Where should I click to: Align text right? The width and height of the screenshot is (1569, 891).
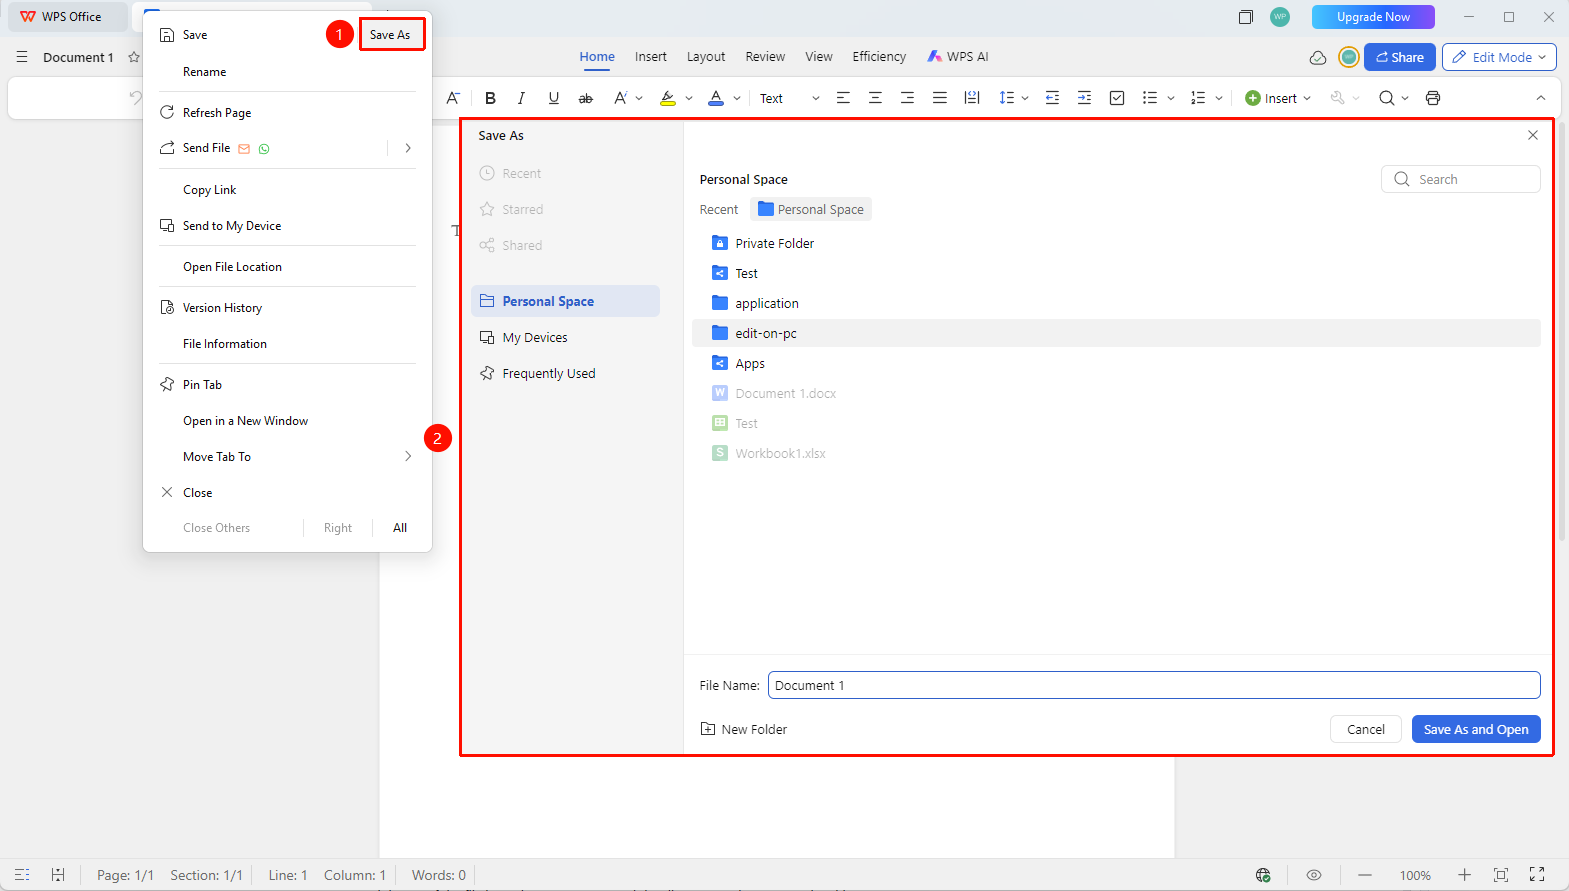point(907,98)
